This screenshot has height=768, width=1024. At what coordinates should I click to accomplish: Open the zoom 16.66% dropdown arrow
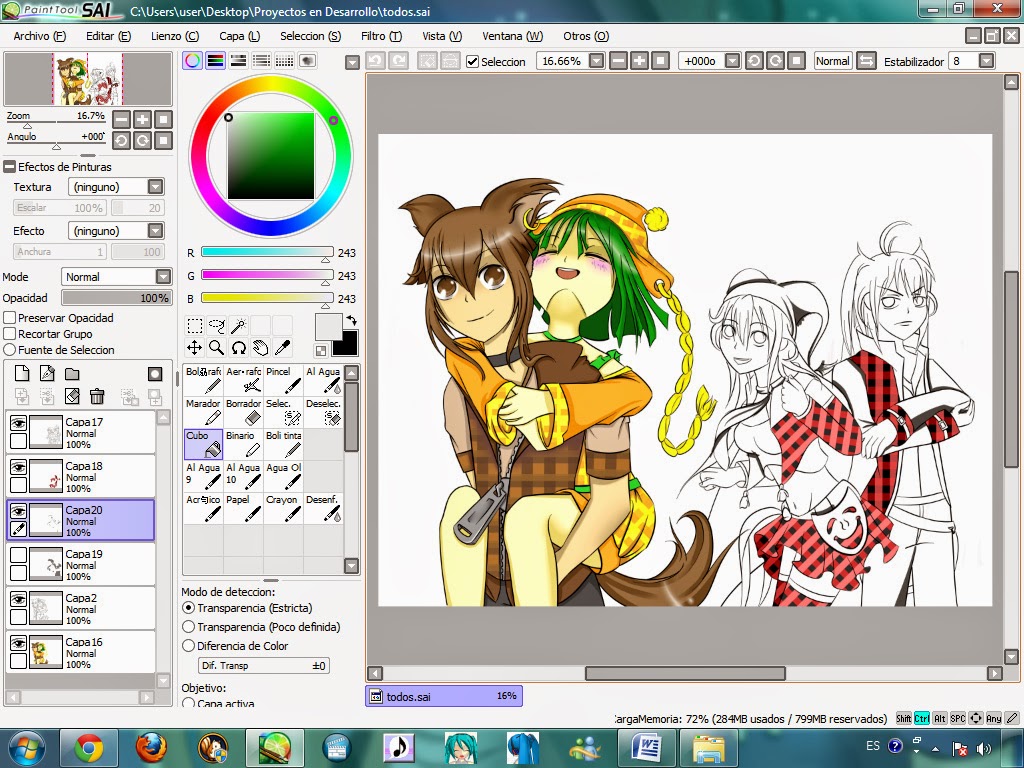point(596,61)
